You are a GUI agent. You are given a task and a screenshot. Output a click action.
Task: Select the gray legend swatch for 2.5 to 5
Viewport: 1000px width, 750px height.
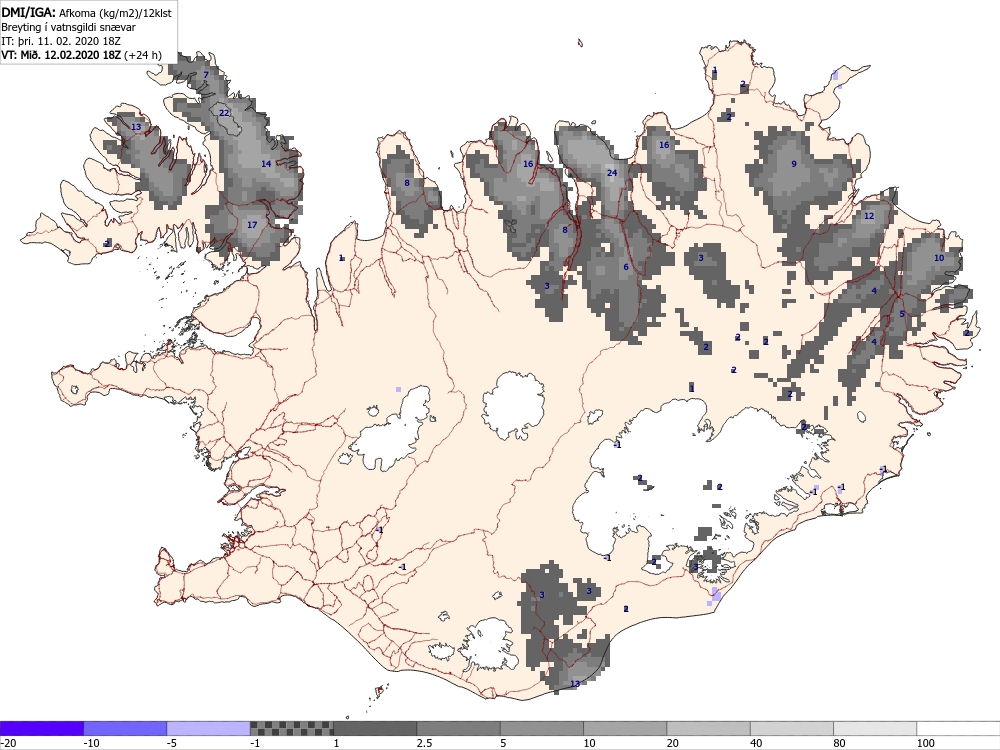[459, 728]
